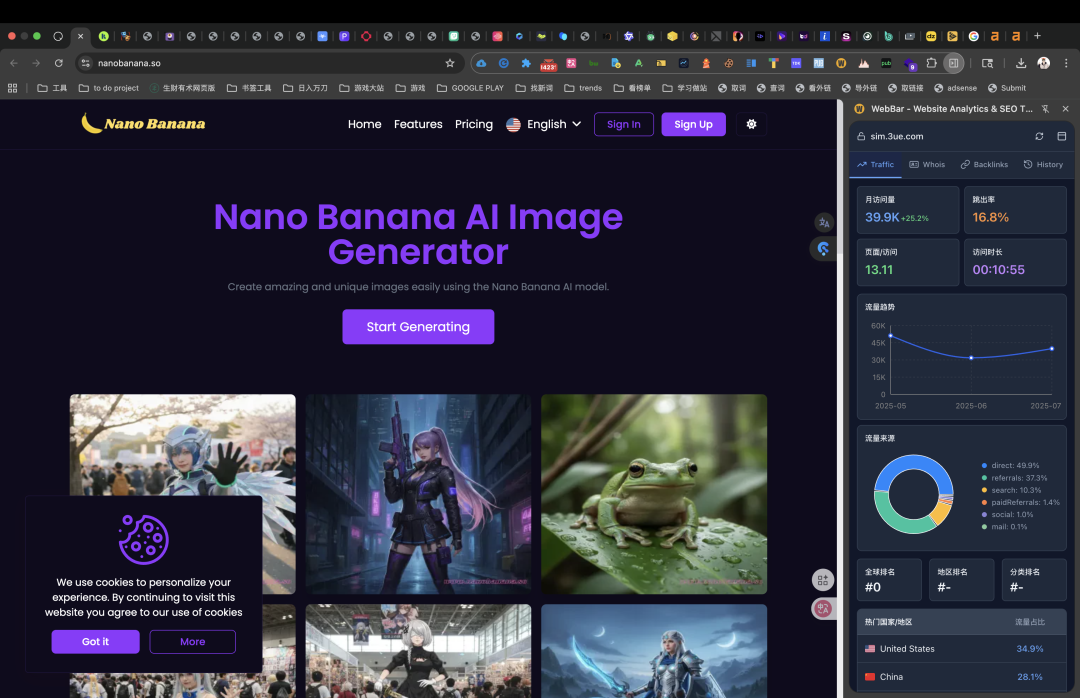Open the Submit bookmark
This screenshot has height=698, width=1080.
(1007, 88)
